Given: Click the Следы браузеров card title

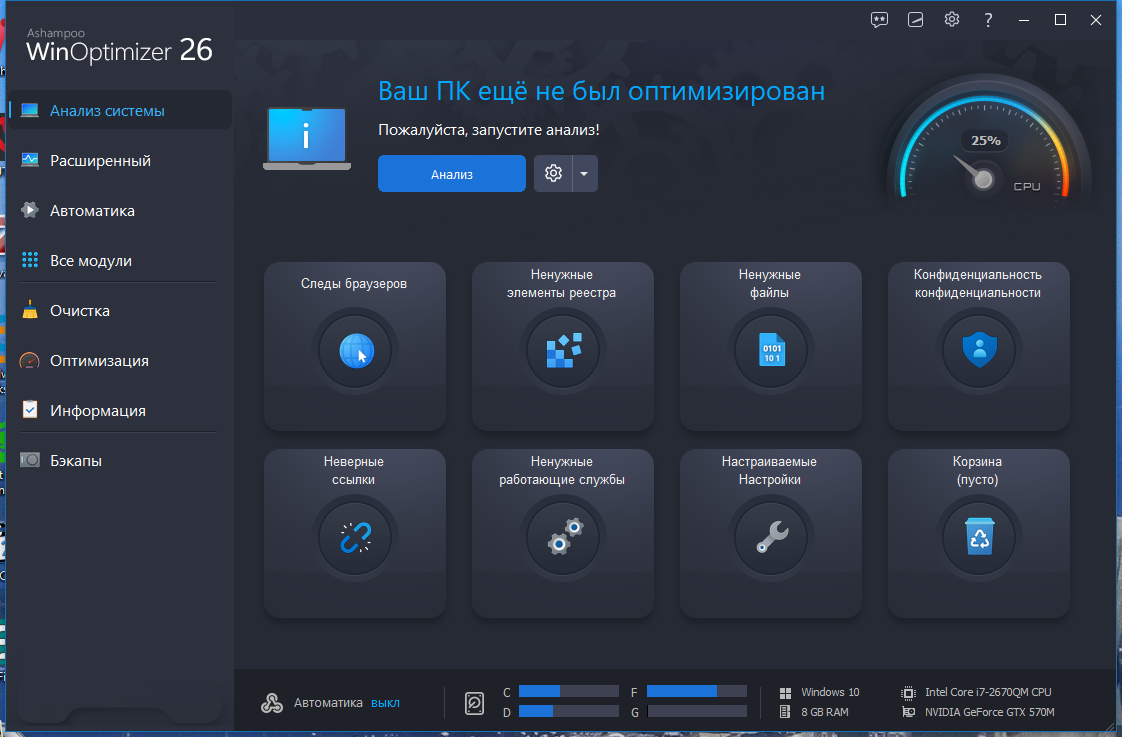Looking at the screenshot, I should point(353,283).
